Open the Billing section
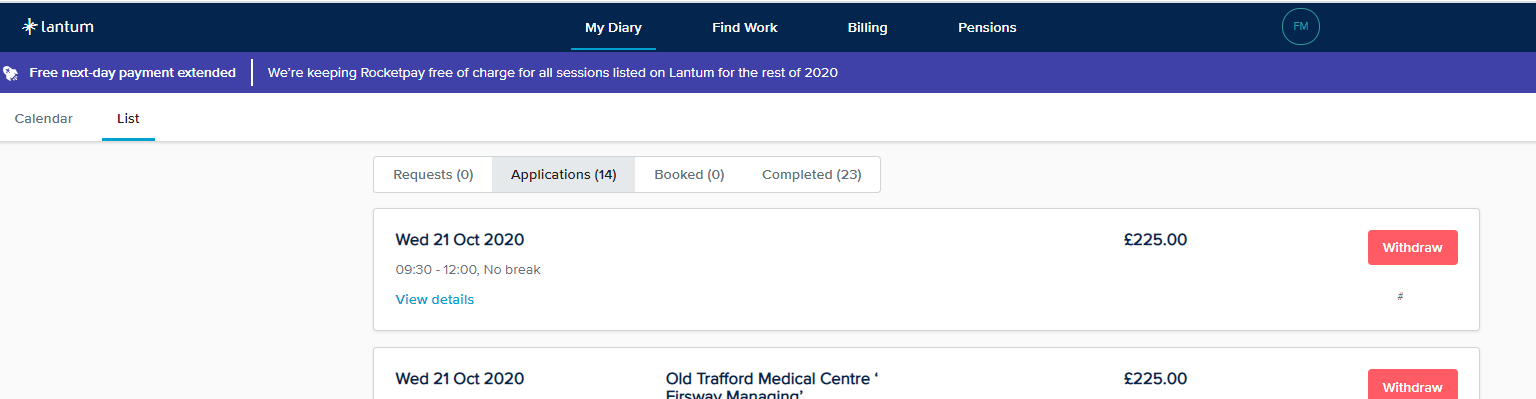This screenshot has height=399, width=1536. pyautogui.click(x=867, y=28)
